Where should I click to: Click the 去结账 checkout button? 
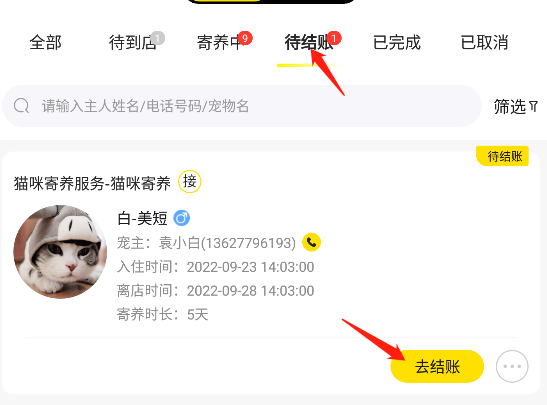pyautogui.click(x=437, y=366)
